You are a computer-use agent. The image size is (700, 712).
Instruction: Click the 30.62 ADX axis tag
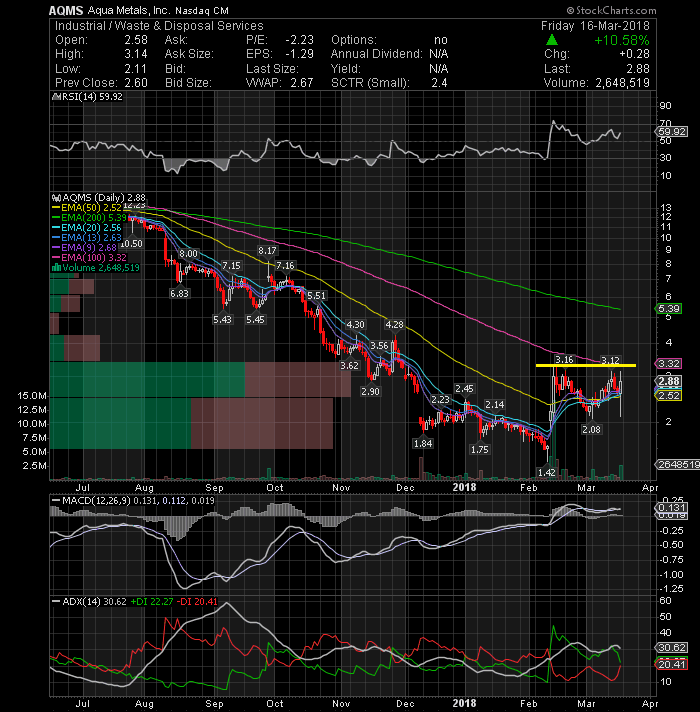tap(671, 648)
